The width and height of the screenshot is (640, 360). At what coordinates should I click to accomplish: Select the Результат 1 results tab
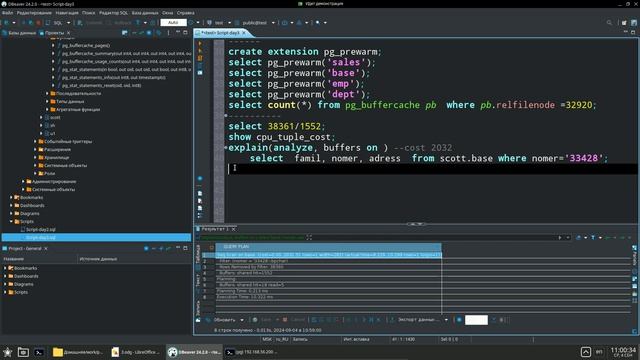(214, 229)
